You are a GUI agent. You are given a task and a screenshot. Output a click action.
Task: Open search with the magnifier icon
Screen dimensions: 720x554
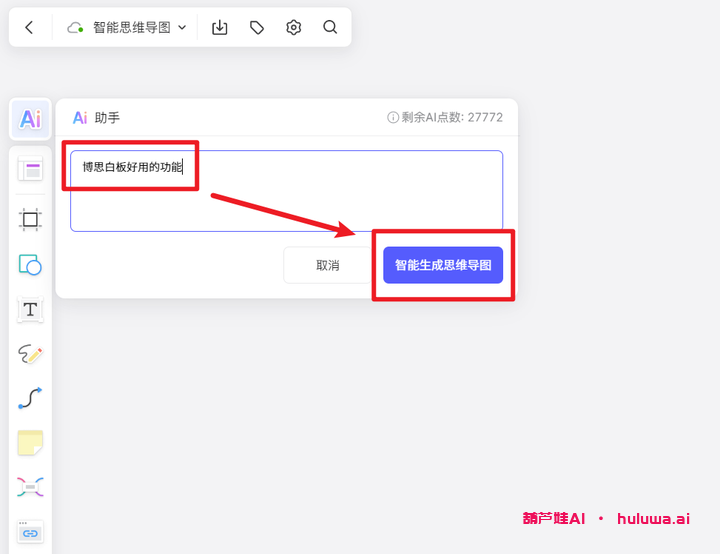[330, 28]
